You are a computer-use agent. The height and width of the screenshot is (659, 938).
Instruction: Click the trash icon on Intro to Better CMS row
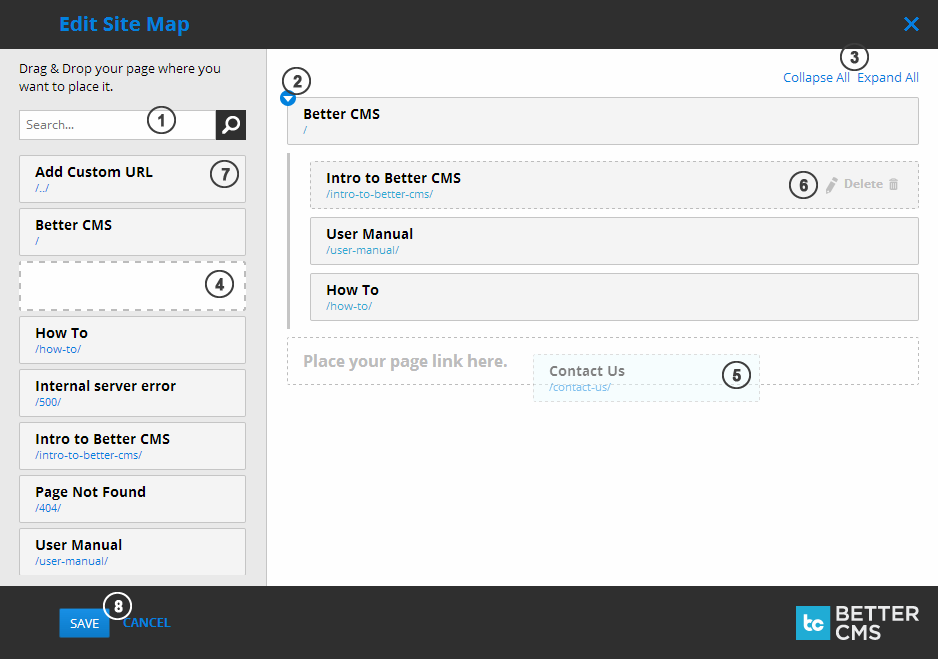[x=893, y=184]
